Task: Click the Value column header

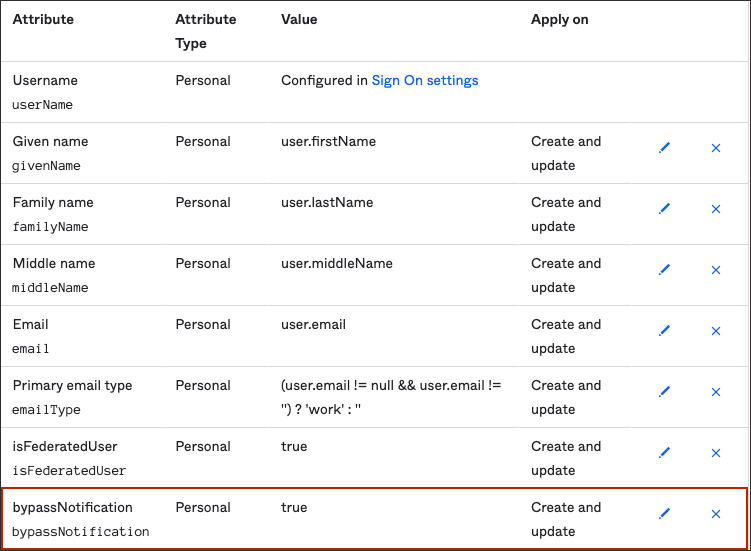Action: click(x=299, y=20)
